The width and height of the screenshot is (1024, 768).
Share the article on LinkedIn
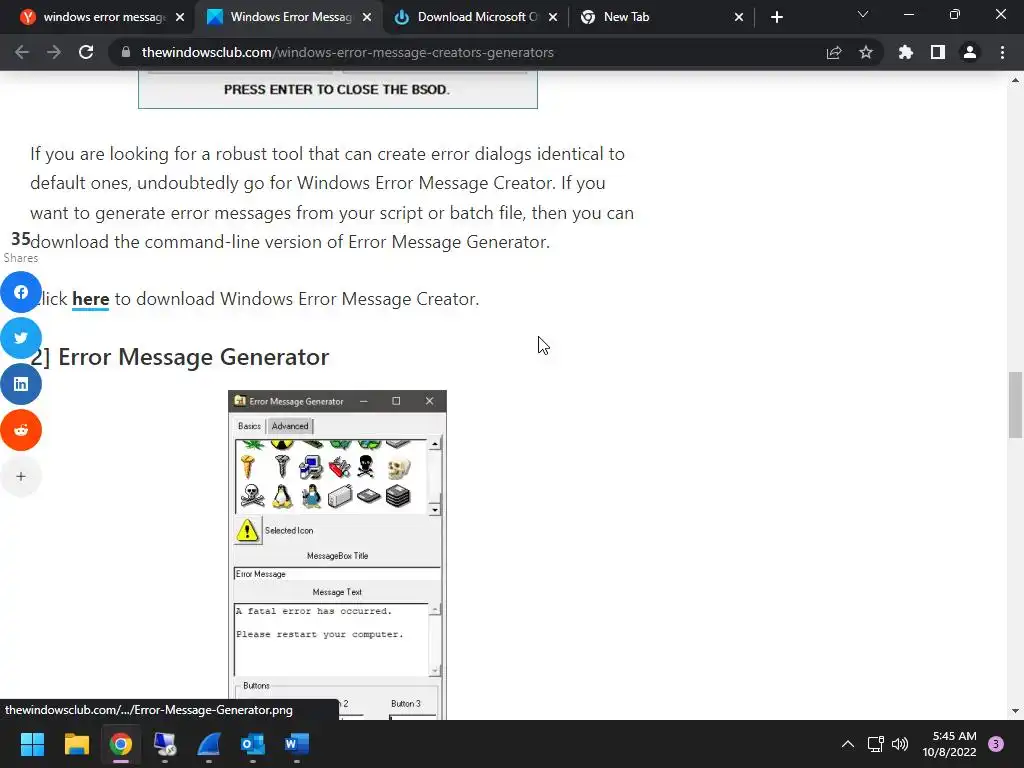point(21,384)
